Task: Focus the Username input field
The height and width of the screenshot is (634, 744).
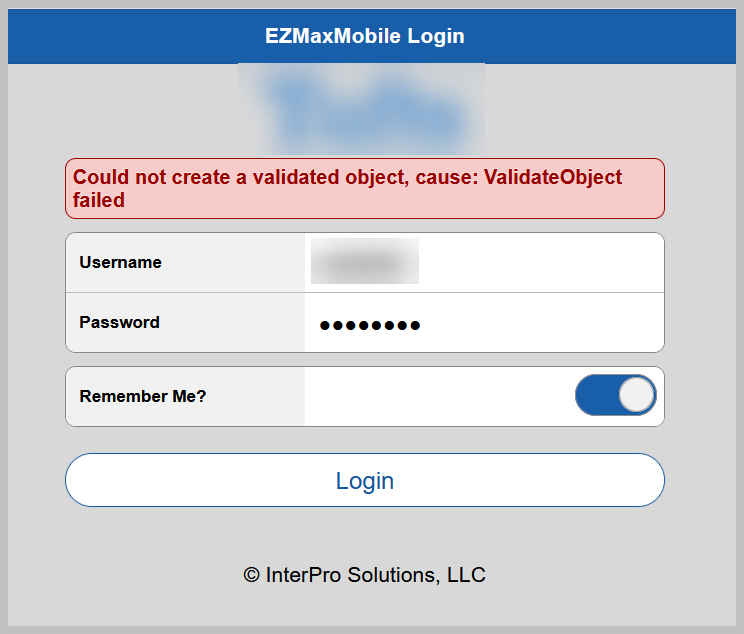Action: pos(484,262)
